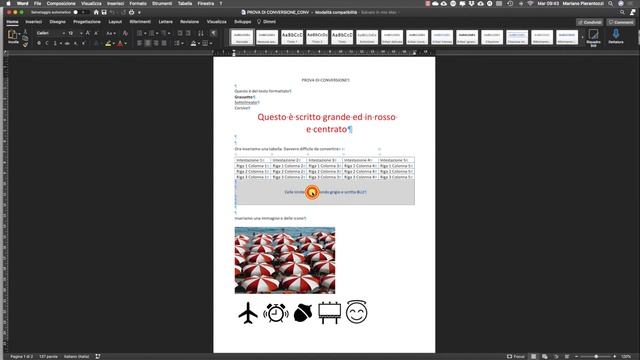Apply red font color

pyautogui.click(x=120, y=43)
